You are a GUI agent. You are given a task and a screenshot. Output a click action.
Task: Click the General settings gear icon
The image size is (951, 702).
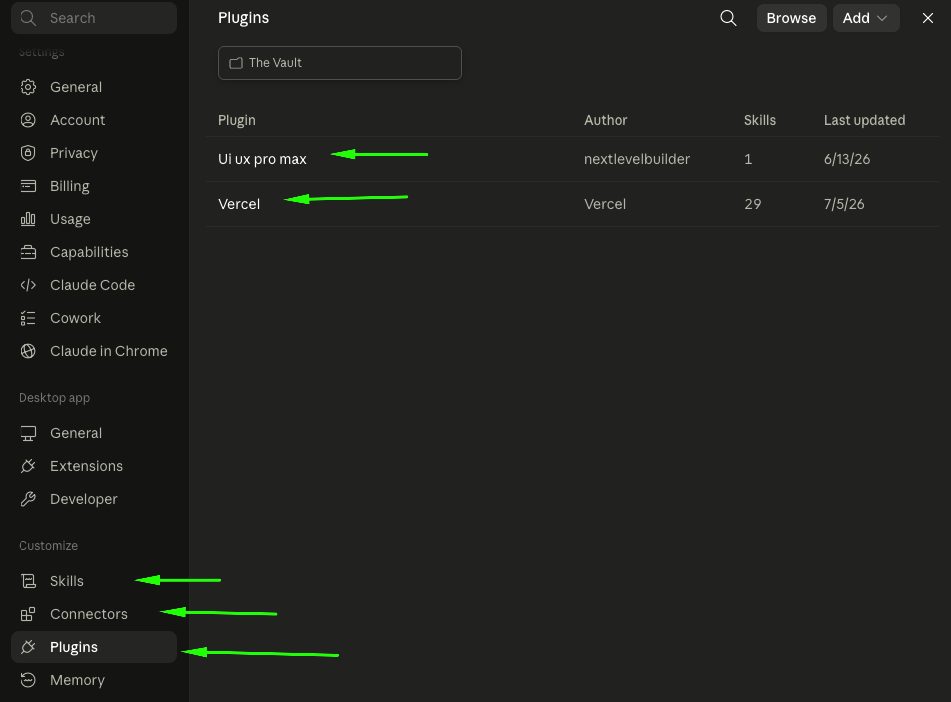(x=28, y=87)
